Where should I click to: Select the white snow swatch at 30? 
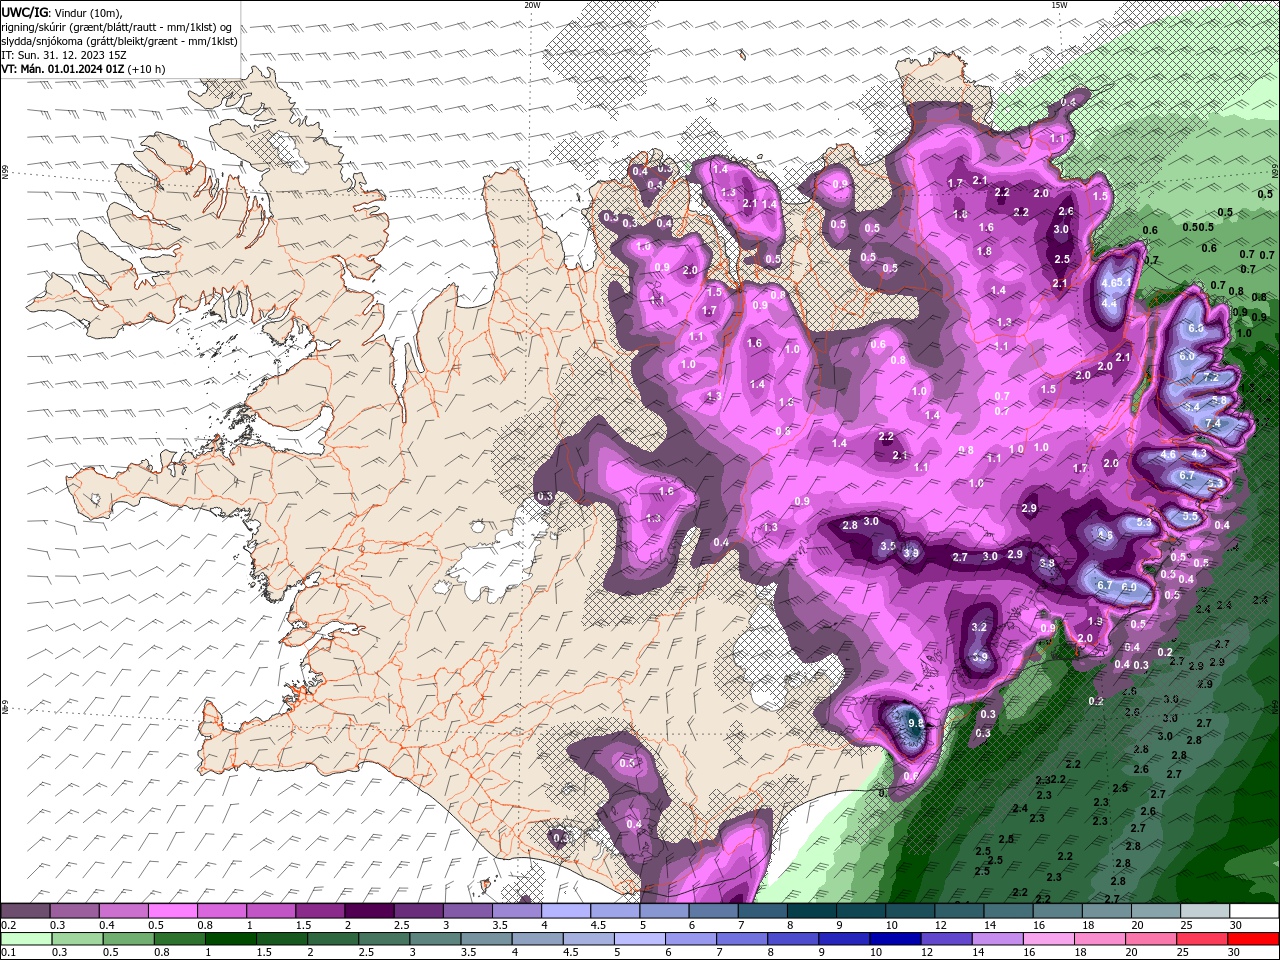click(x=1254, y=911)
